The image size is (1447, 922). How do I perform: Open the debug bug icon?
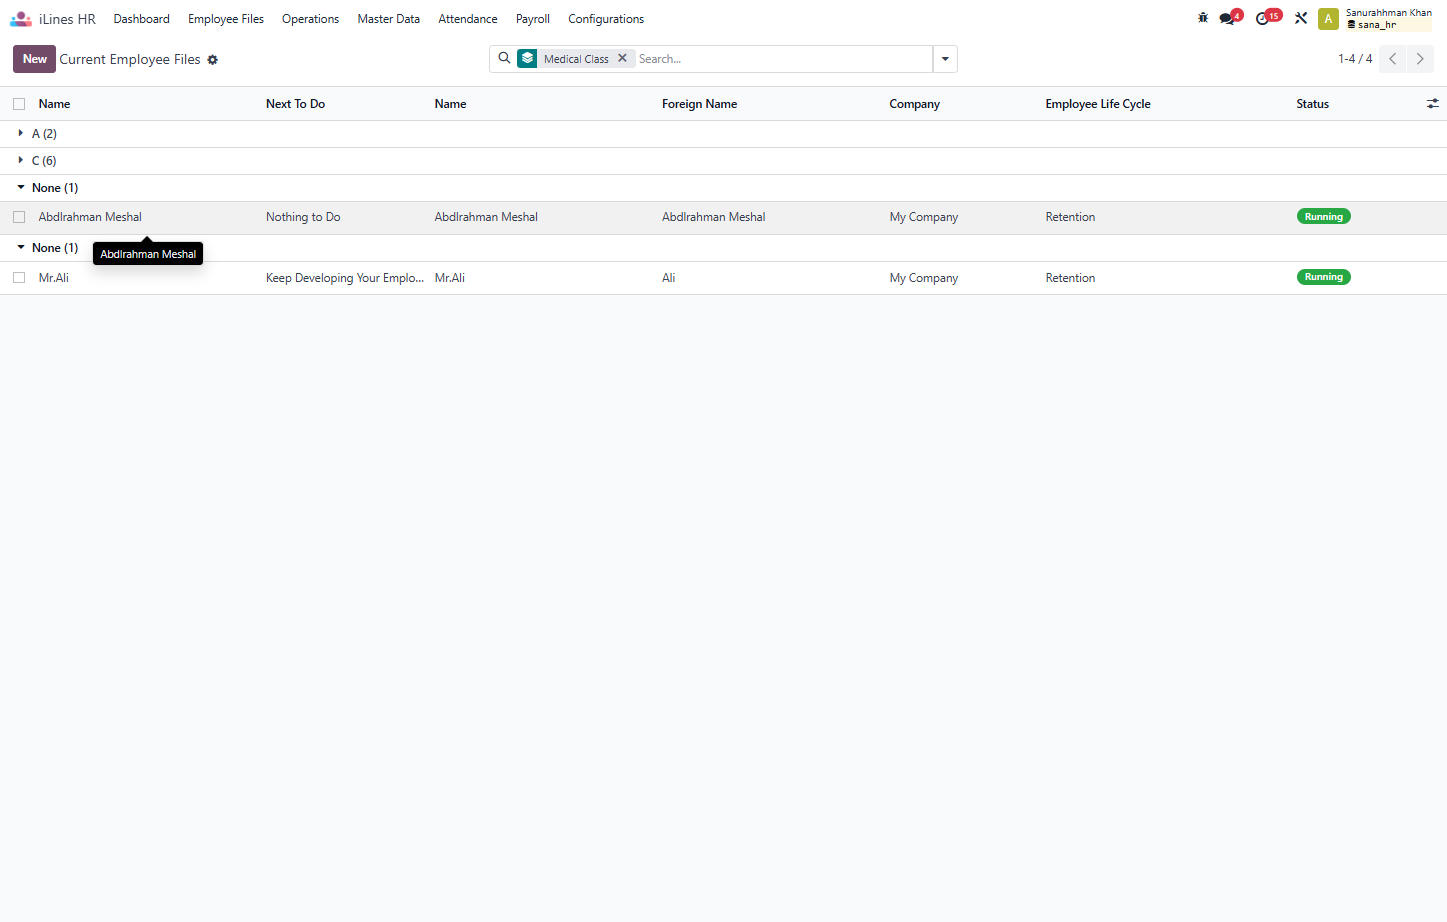pyautogui.click(x=1203, y=18)
